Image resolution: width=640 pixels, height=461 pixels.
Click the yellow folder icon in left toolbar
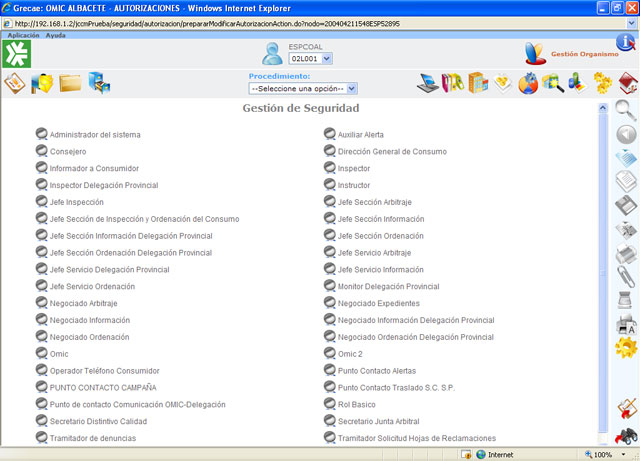pyautogui.click(x=71, y=82)
